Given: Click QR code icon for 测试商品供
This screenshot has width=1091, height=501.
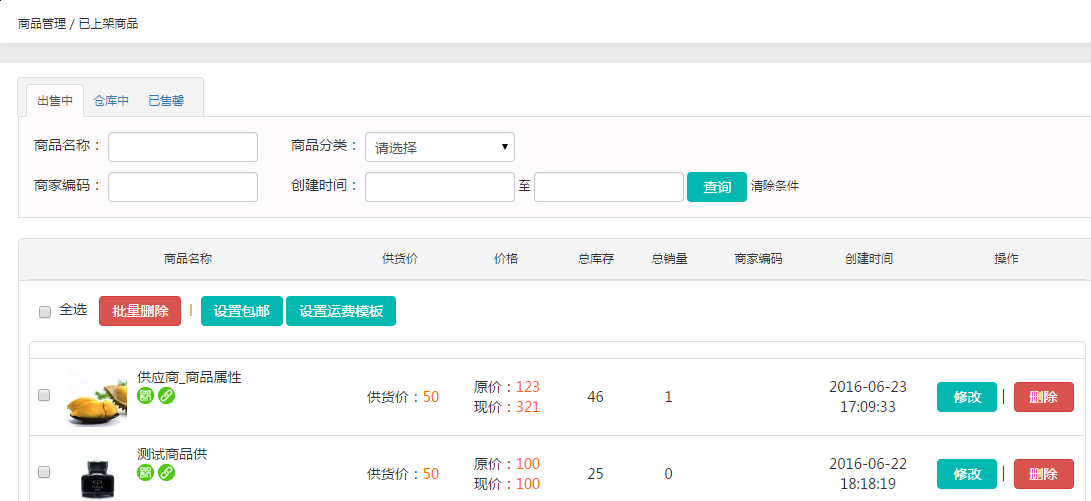Looking at the screenshot, I should 145,472.
